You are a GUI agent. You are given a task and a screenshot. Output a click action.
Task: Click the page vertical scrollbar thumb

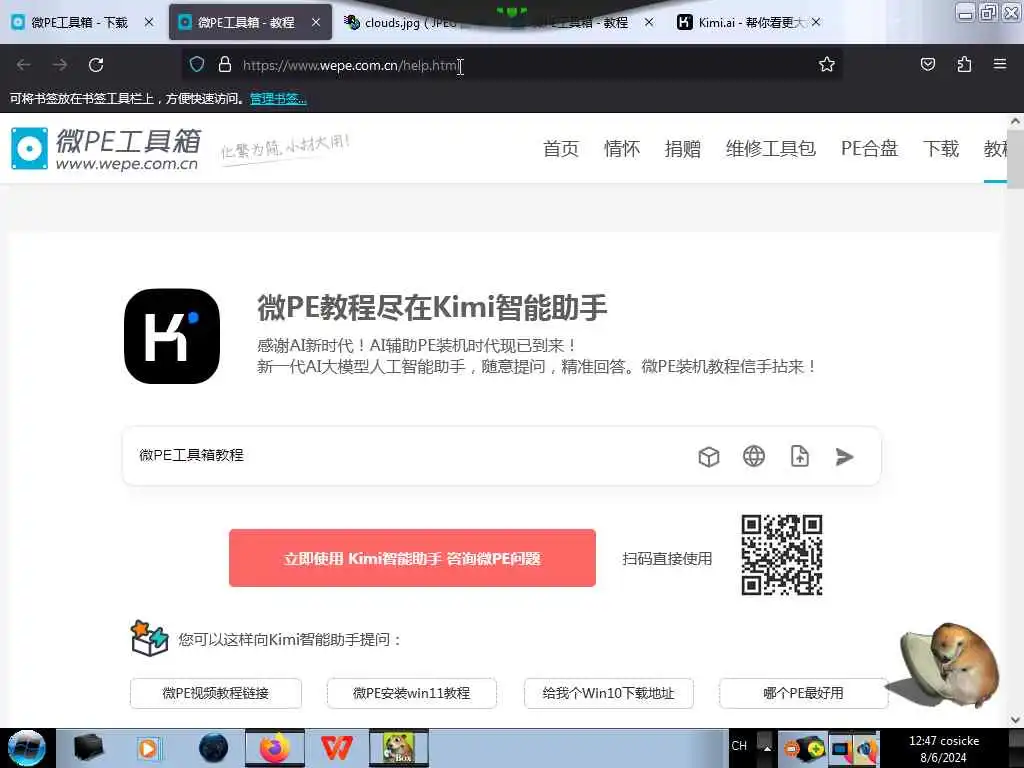coord(1015,157)
